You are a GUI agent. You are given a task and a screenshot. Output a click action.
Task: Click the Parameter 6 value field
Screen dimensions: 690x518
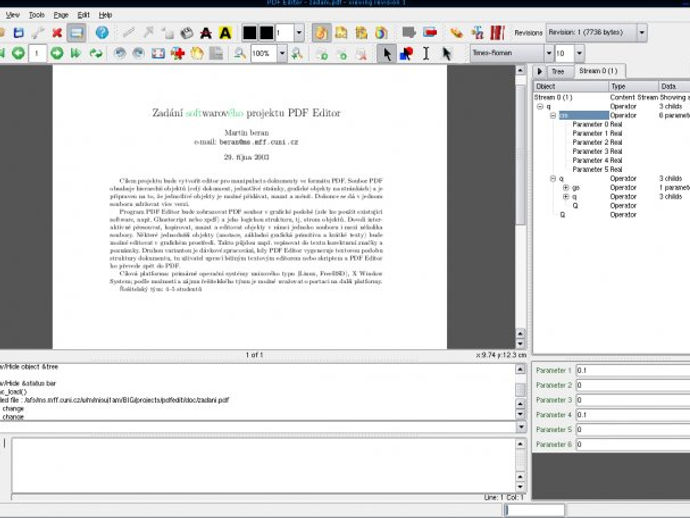(x=633, y=445)
